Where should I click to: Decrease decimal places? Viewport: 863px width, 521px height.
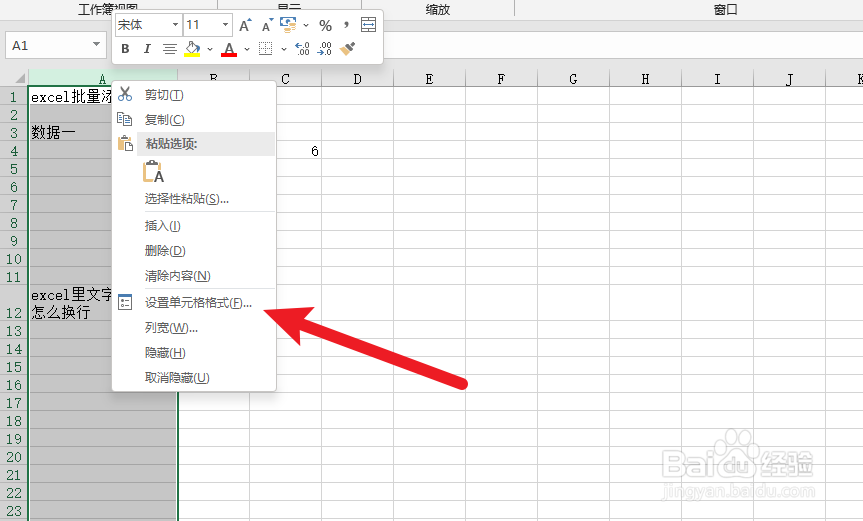click(325, 49)
